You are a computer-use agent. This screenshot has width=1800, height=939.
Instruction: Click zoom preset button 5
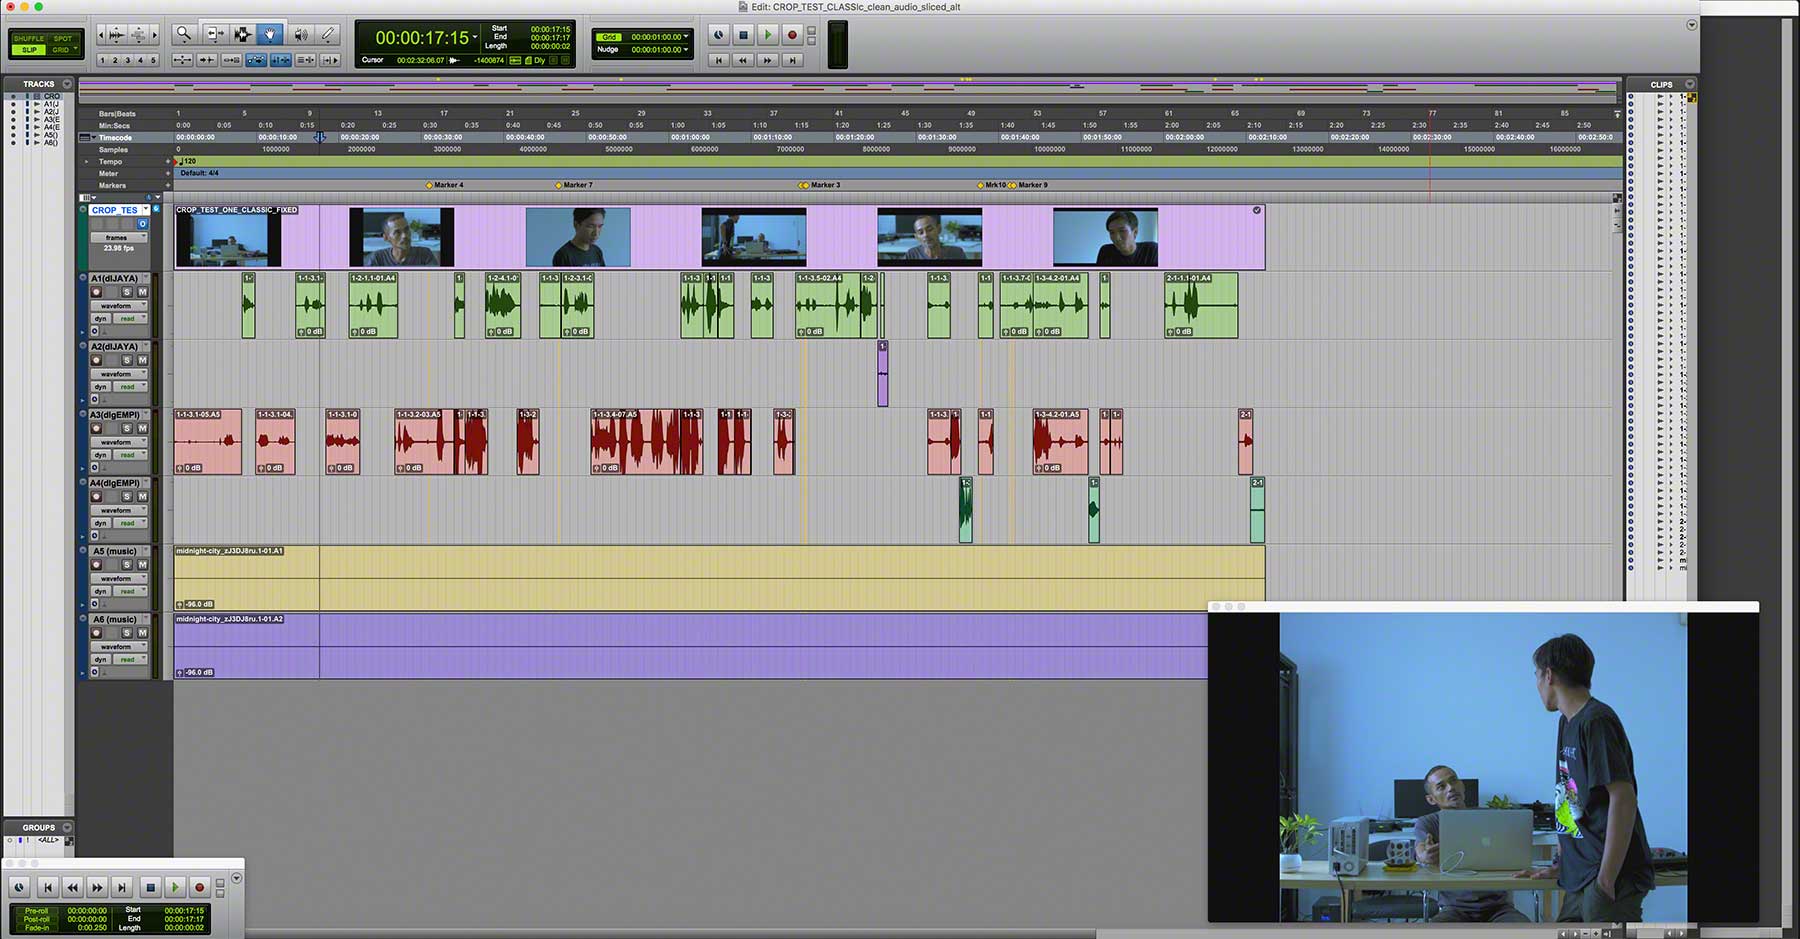pyautogui.click(x=153, y=60)
